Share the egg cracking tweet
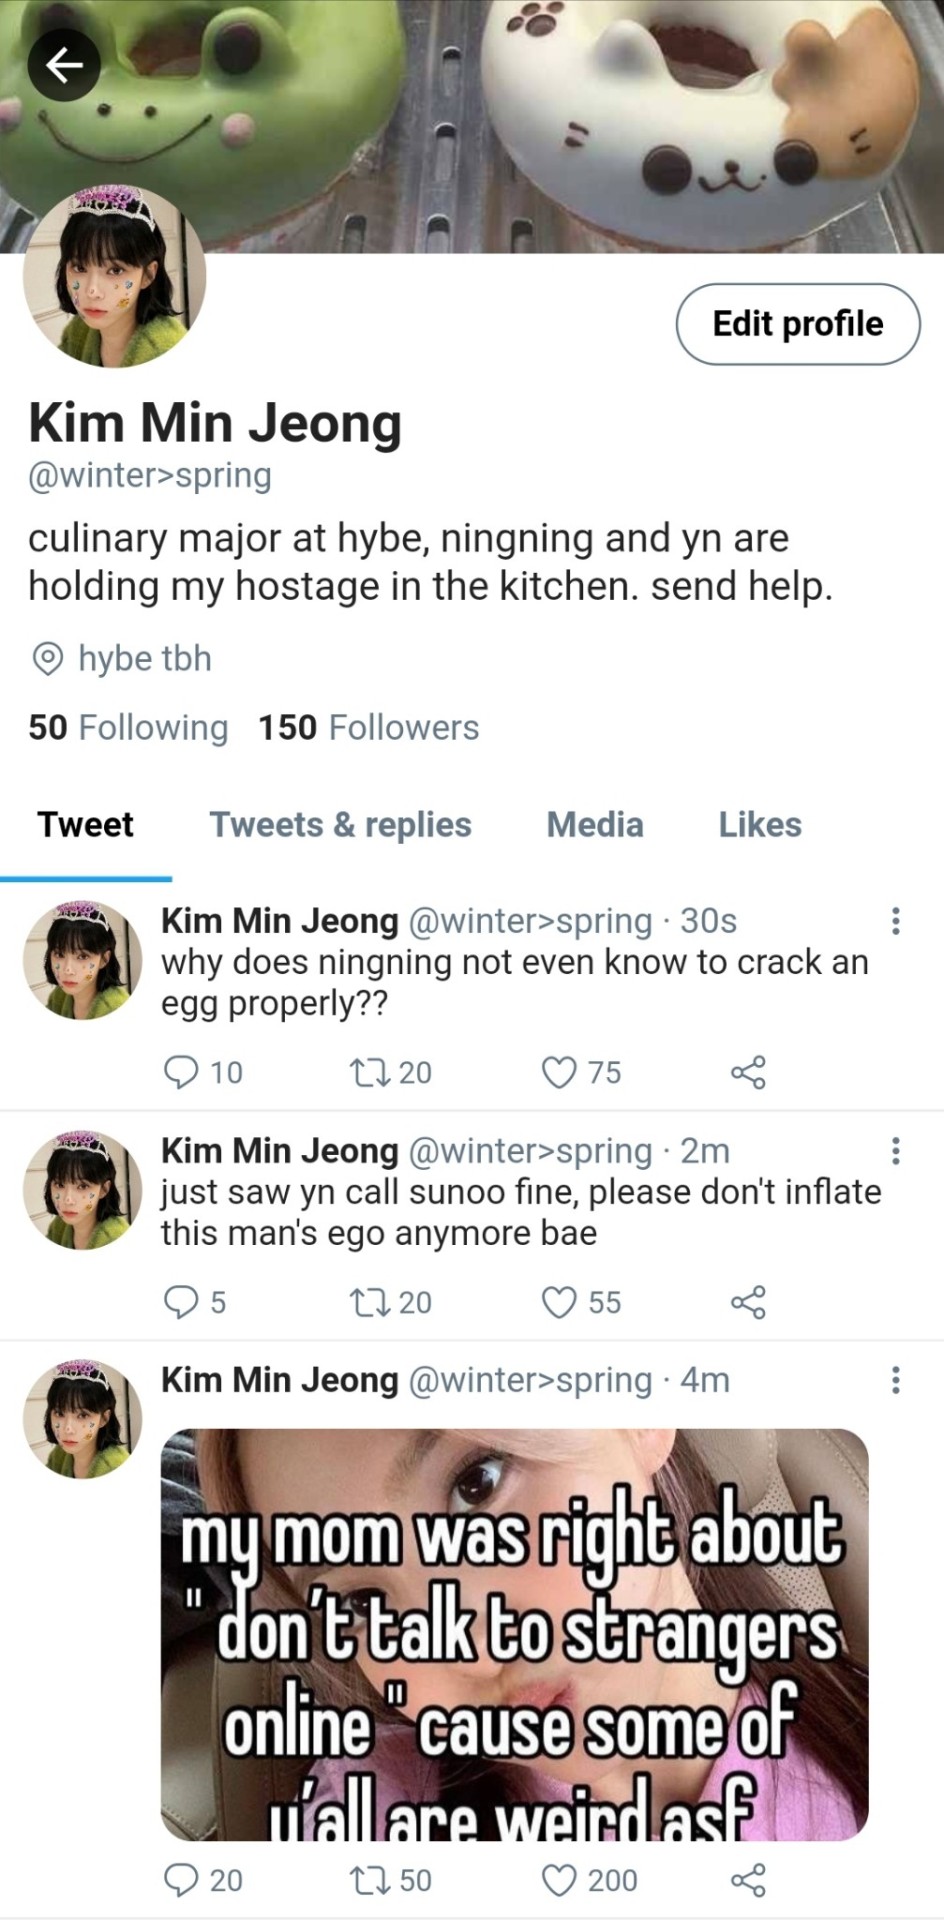Image resolution: width=944 pixels, height=1920 pixels. (x=748, y=1072)
